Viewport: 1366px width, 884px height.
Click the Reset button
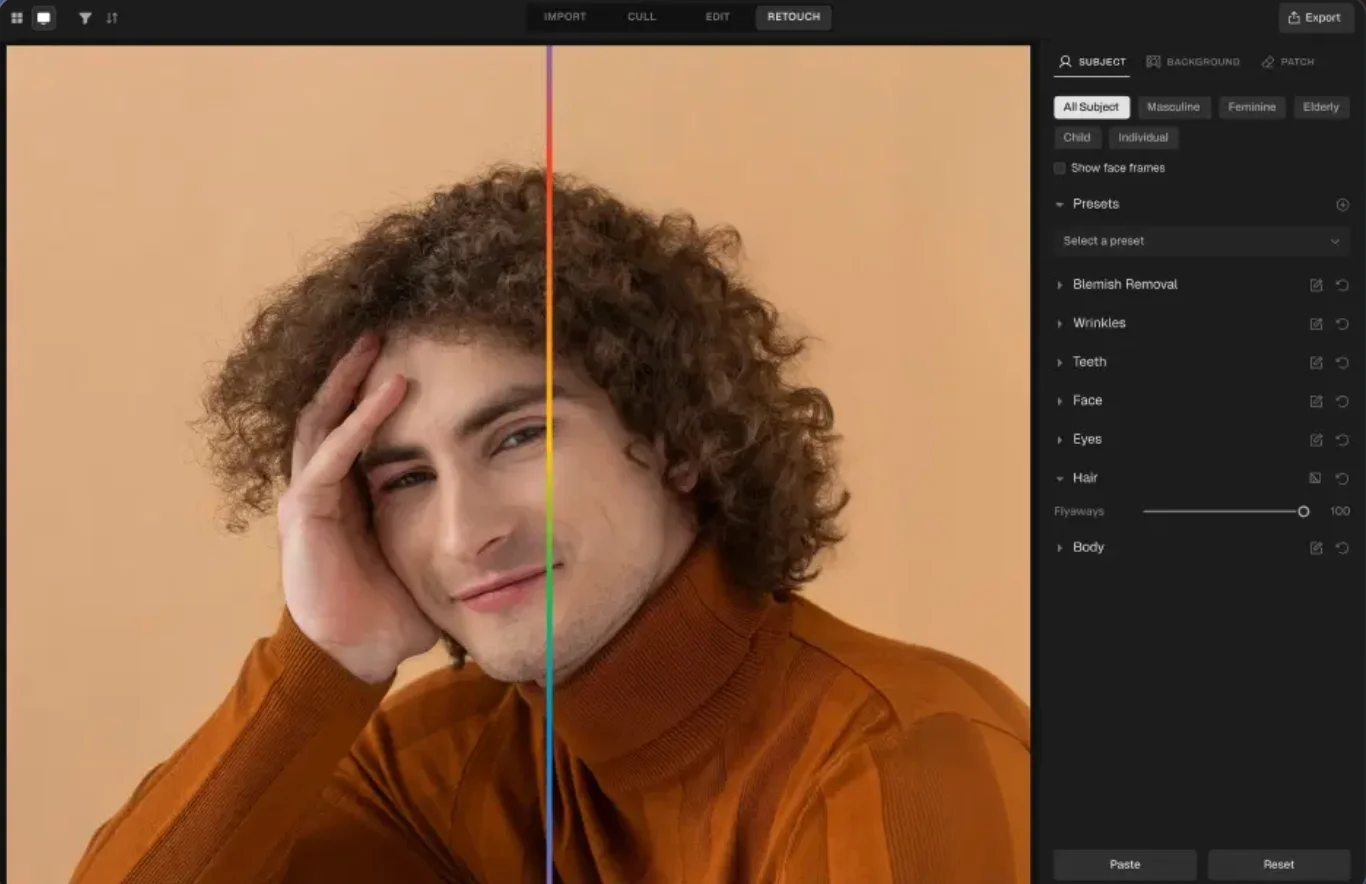[1279, 864]
